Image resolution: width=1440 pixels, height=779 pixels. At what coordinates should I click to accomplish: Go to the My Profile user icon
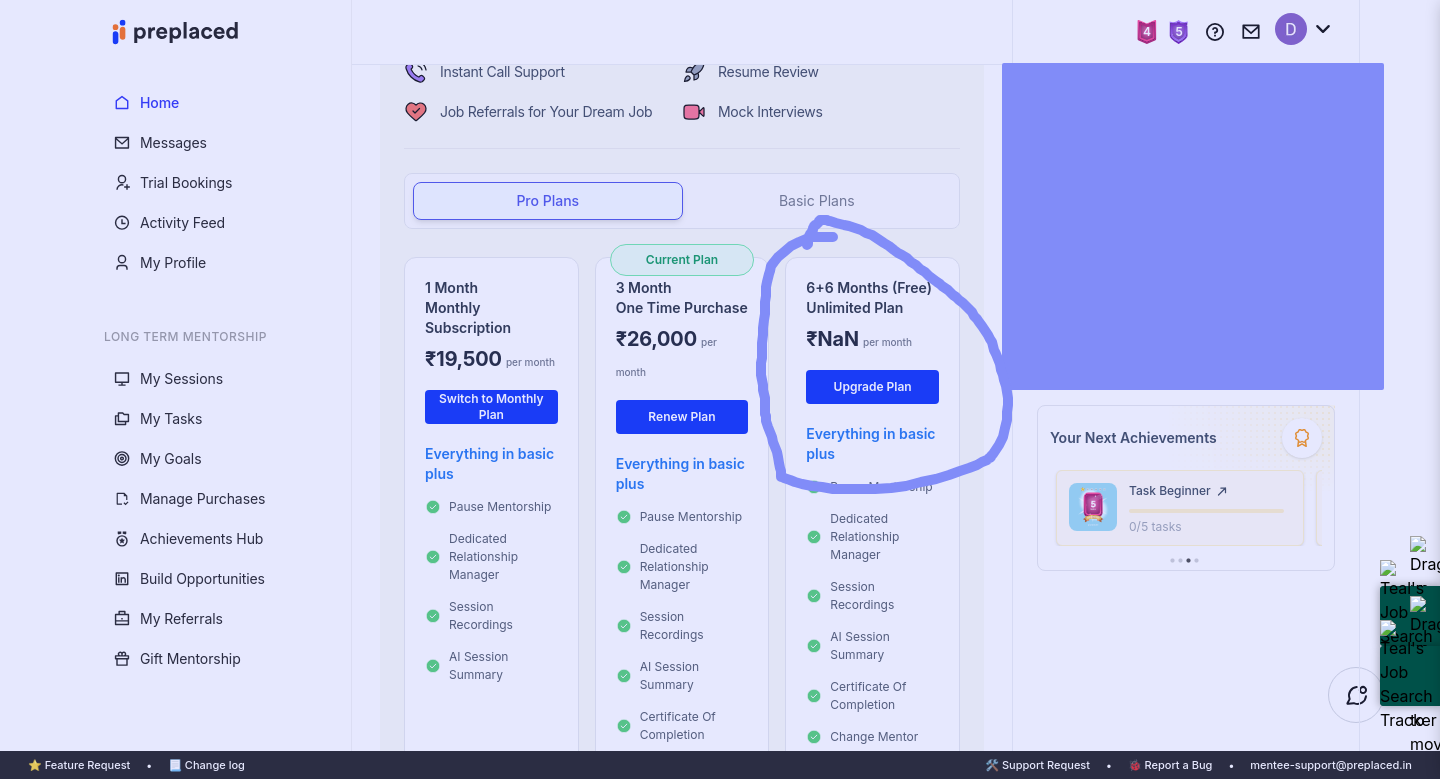click(x=122, y=263)
